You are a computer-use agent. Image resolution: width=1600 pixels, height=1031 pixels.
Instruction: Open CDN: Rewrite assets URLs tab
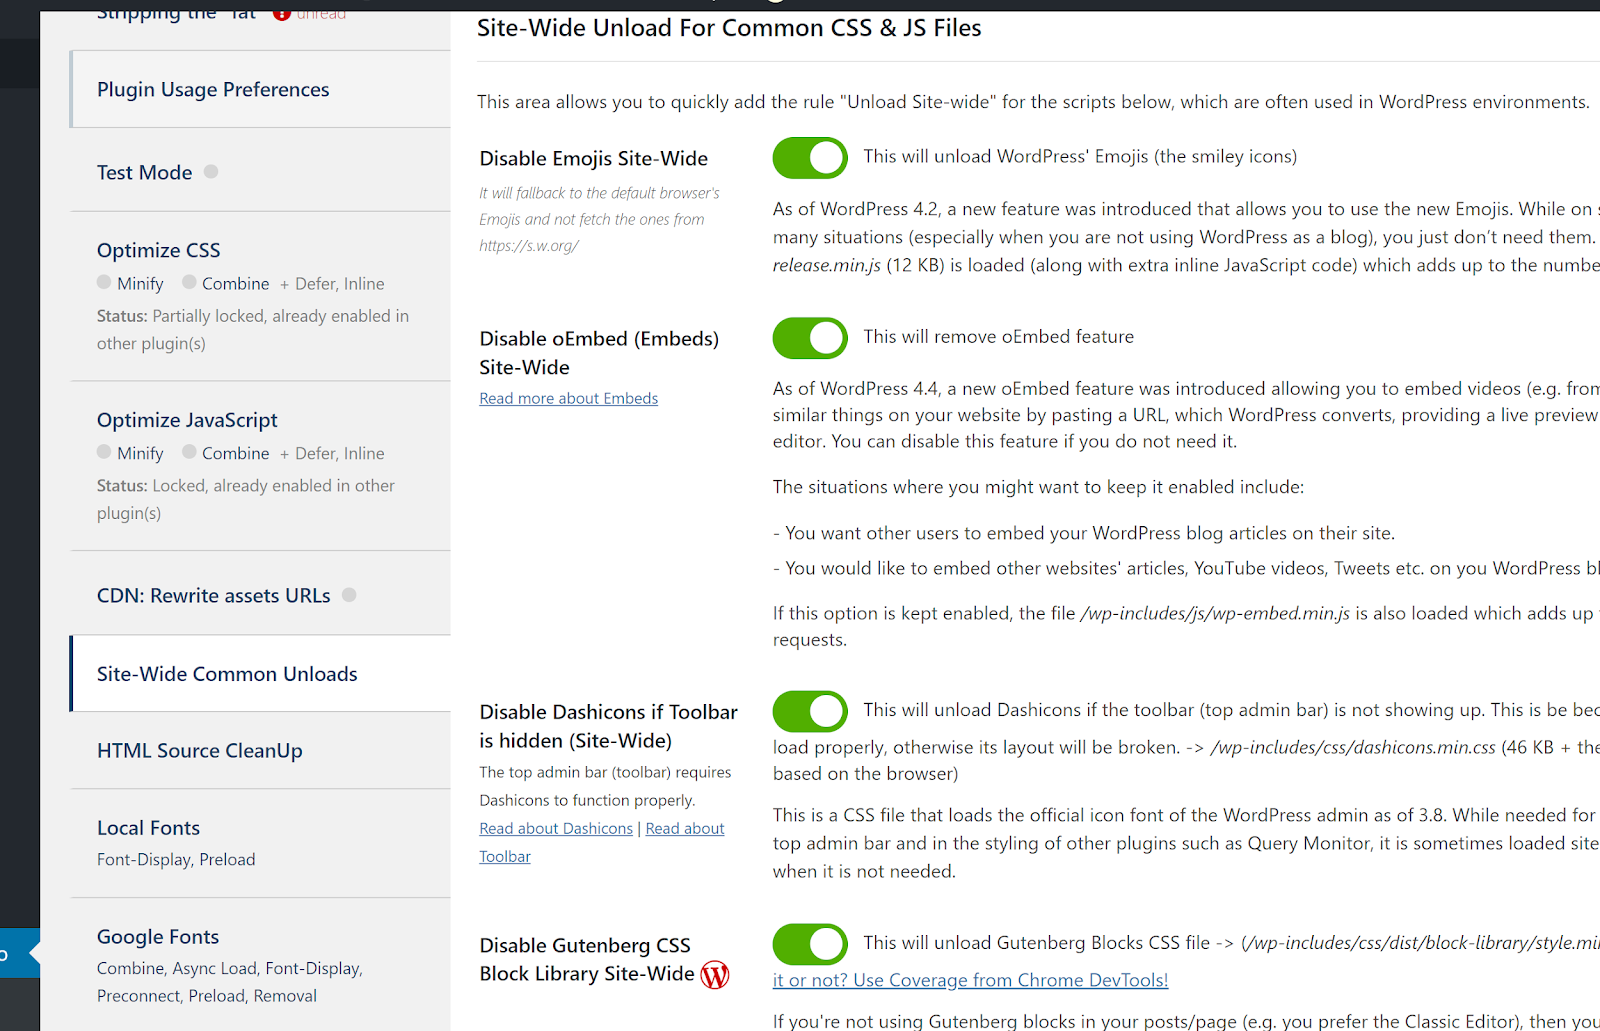(261, 595)
